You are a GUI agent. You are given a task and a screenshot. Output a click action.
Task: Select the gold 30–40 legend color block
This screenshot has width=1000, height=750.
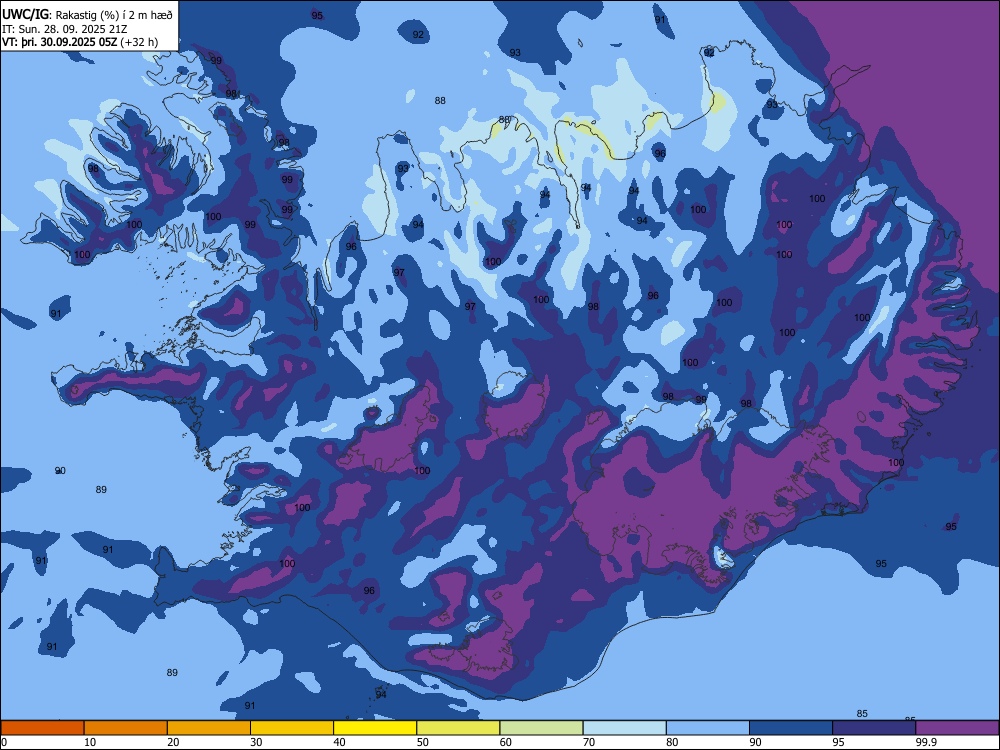click(x=292, y=728)
